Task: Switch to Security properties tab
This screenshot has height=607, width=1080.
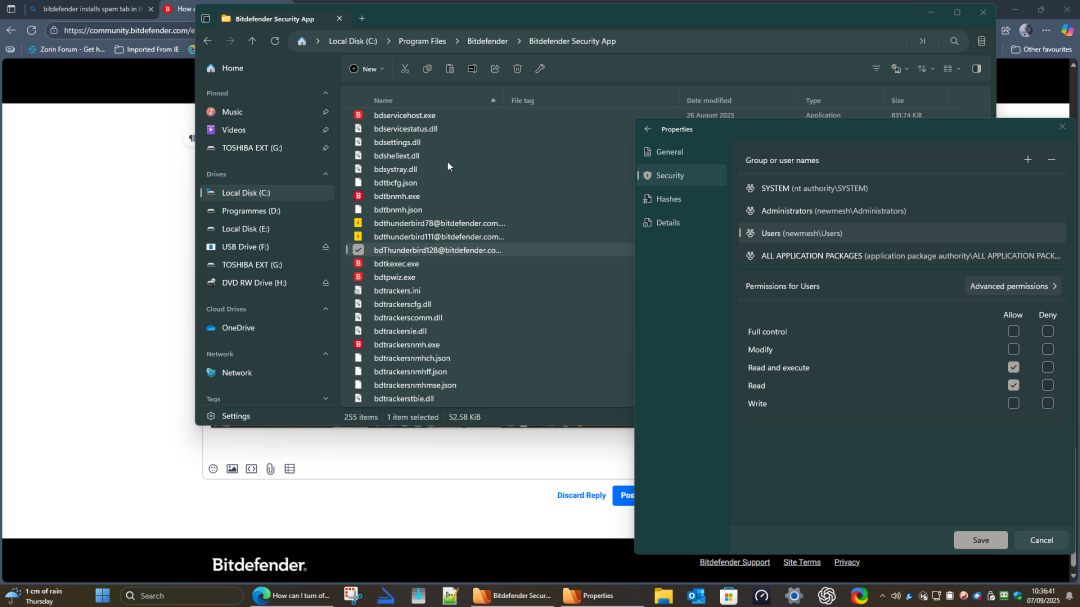Action: click(x=681, y=176)
